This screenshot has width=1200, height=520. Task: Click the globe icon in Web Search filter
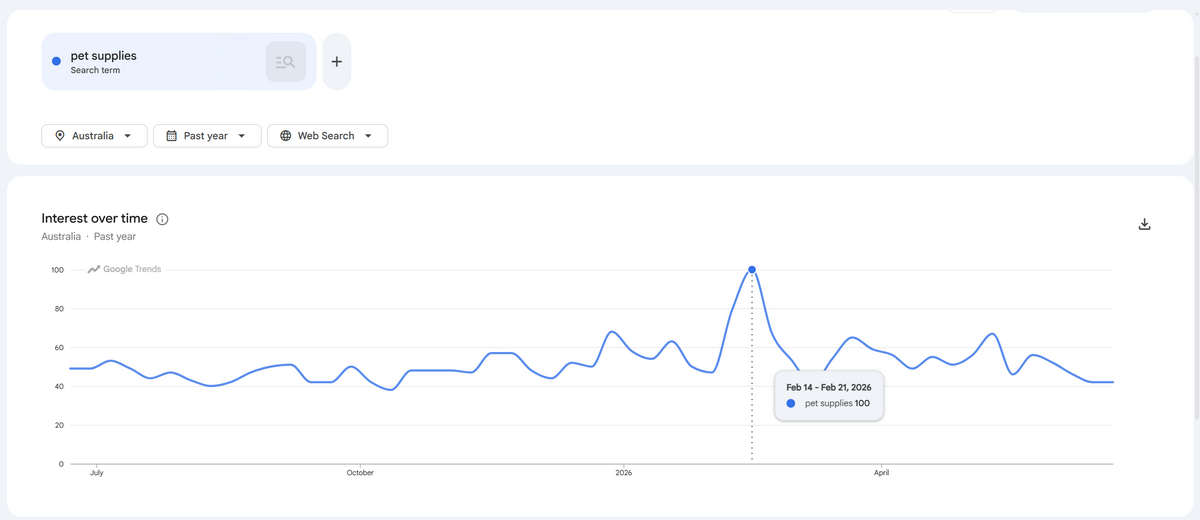tap(286, 136)
